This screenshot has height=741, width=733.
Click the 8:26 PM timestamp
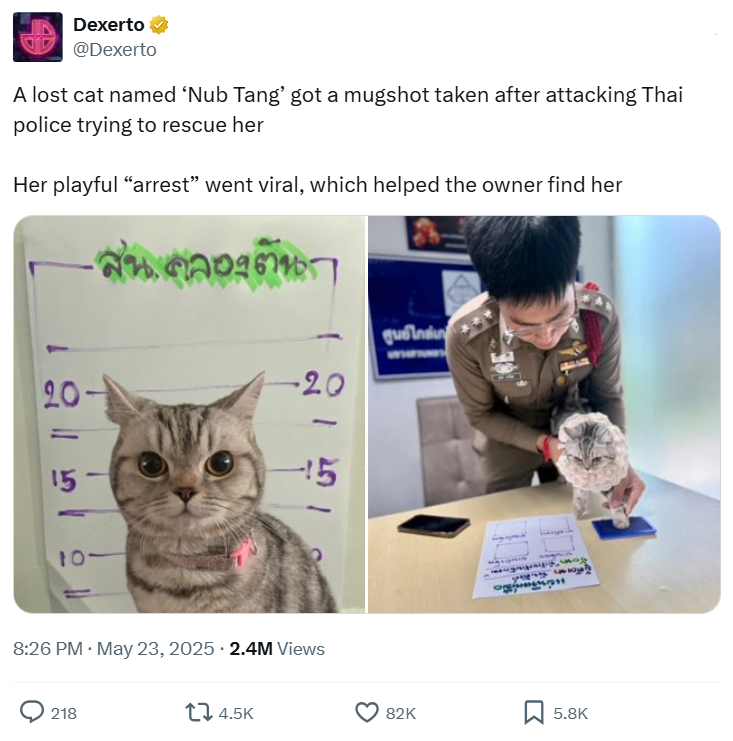(x=48, y=649)
